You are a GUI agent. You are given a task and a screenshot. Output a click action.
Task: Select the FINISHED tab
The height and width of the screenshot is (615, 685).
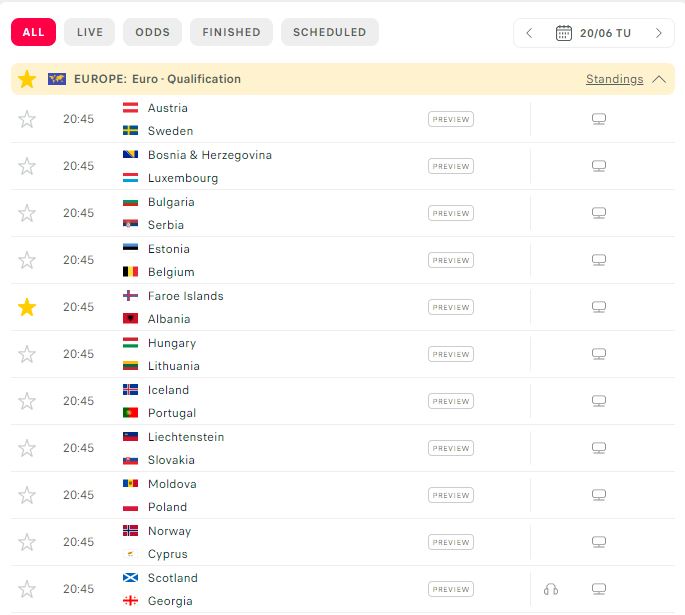[231, 32]
